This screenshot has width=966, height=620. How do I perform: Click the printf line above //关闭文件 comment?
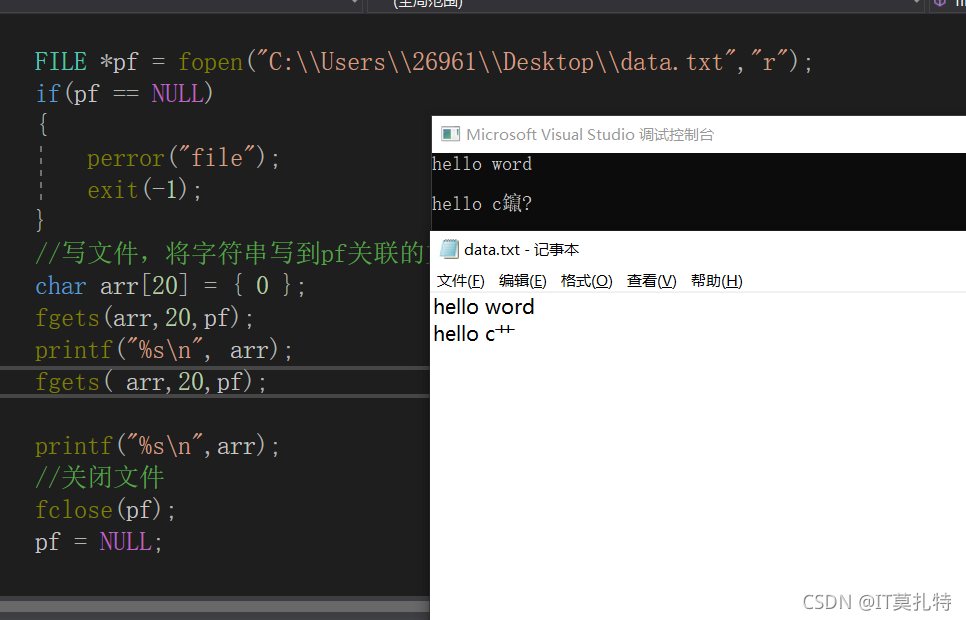point(157,446)
